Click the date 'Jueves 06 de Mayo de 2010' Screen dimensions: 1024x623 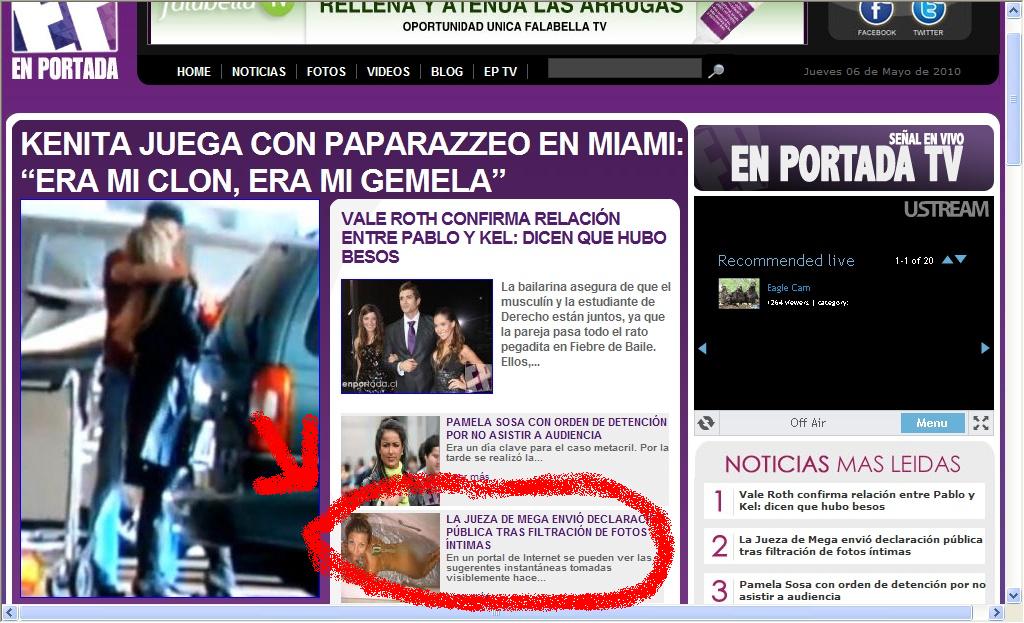coord(882,71)
